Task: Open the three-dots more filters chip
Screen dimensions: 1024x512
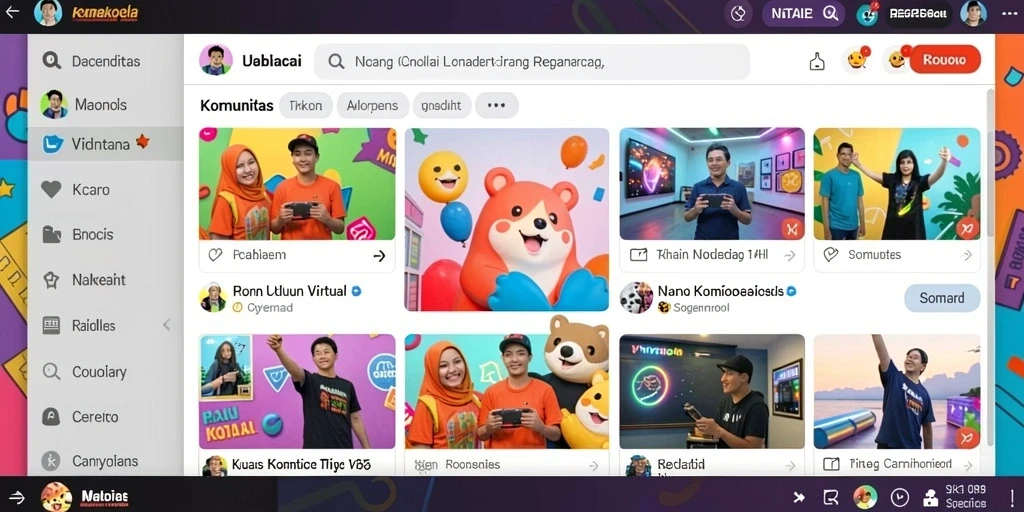Action: [497, 105]
